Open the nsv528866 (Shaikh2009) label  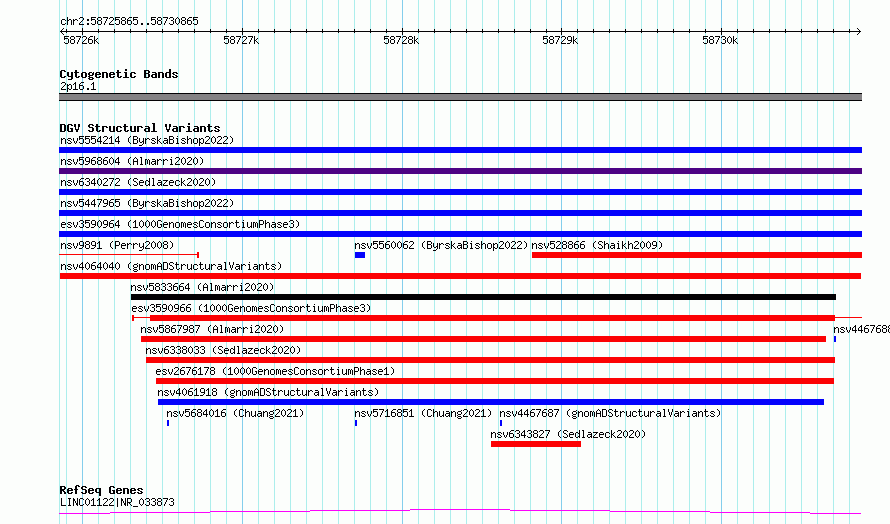pyautogui.click(x=597, y=245)
